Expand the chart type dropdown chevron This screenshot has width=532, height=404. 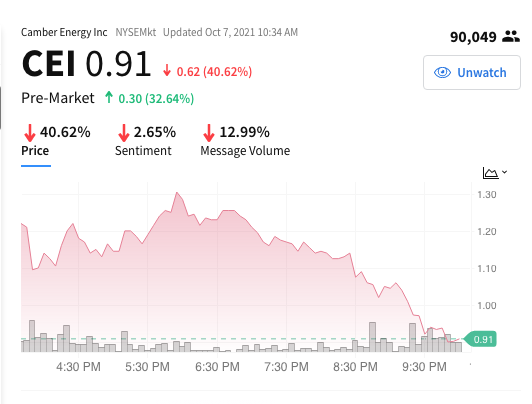point(505,172)
